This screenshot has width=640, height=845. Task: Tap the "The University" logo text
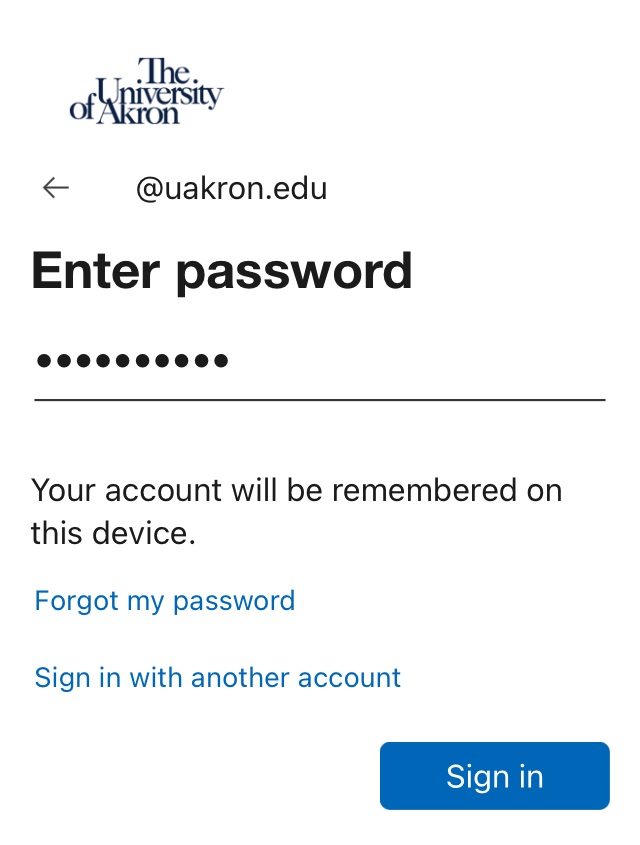[x=159, y=84]
